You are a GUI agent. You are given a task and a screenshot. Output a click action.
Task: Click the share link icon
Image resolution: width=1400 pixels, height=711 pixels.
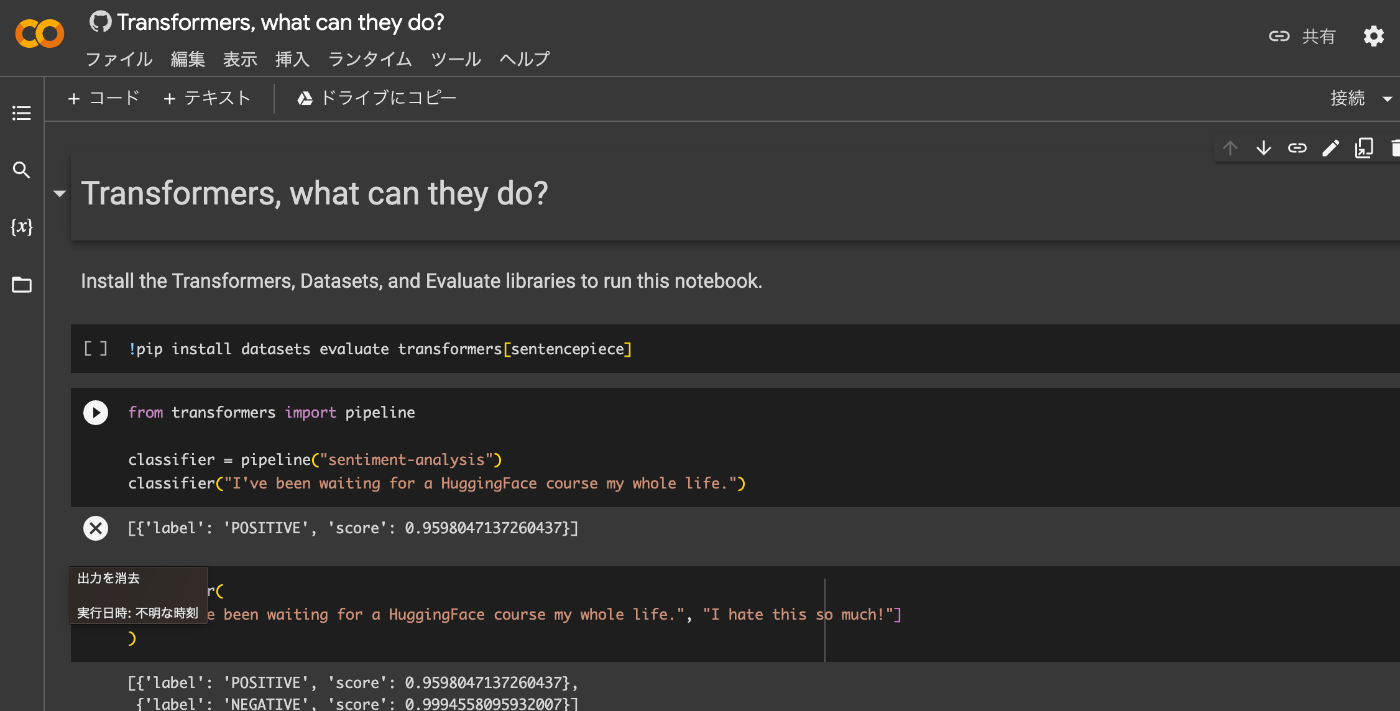(x=1279, y=36)
